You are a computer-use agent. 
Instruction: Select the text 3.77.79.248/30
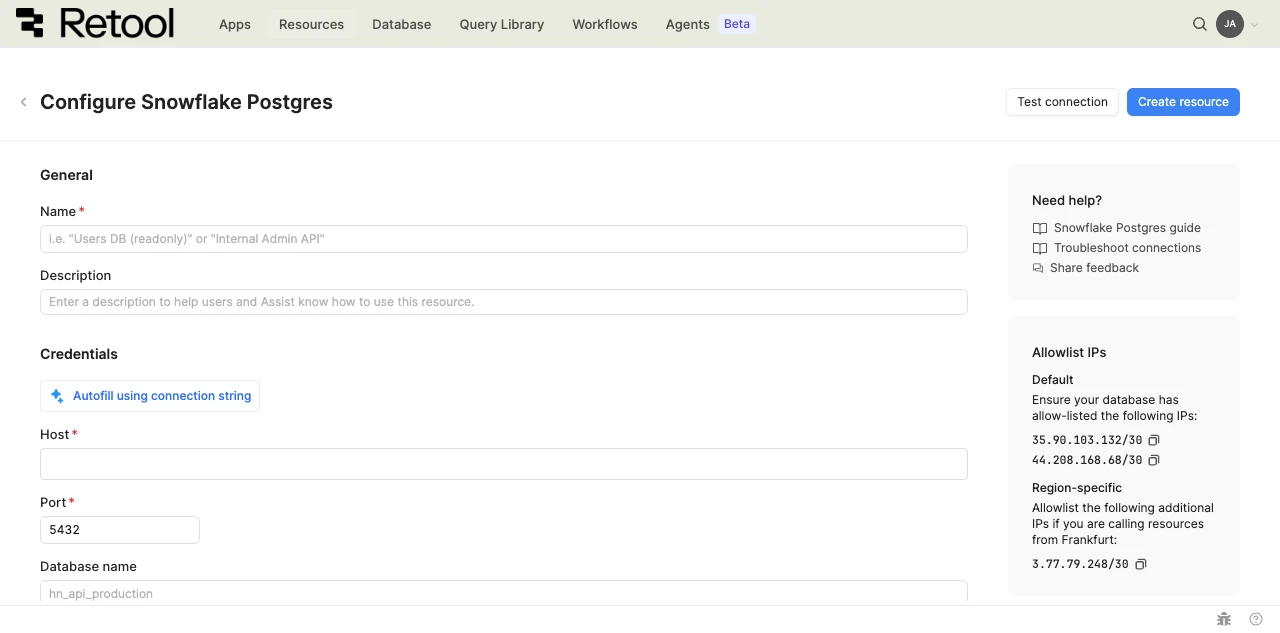[x=1080, y=564]
